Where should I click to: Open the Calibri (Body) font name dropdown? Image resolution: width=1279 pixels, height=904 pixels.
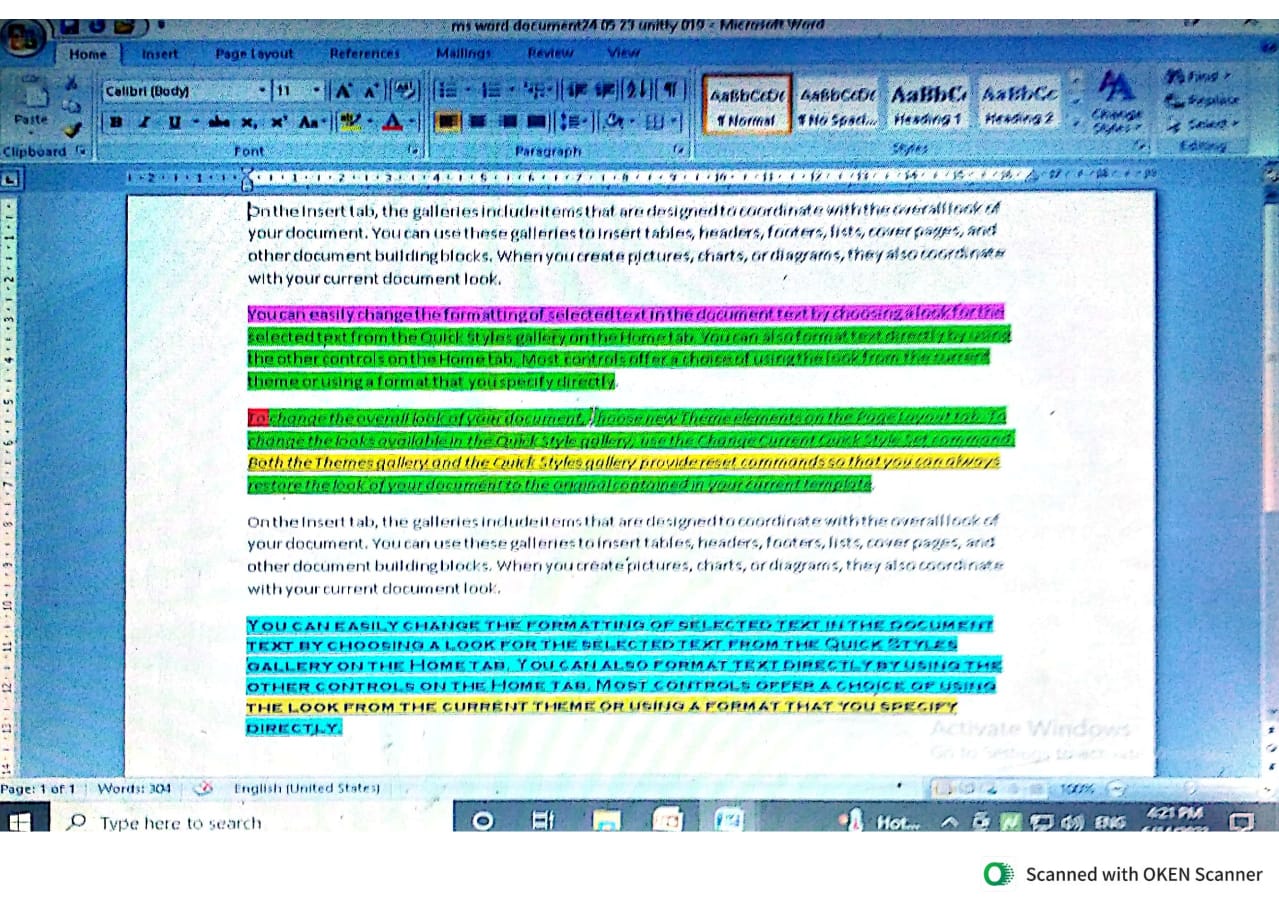(263, 91)
